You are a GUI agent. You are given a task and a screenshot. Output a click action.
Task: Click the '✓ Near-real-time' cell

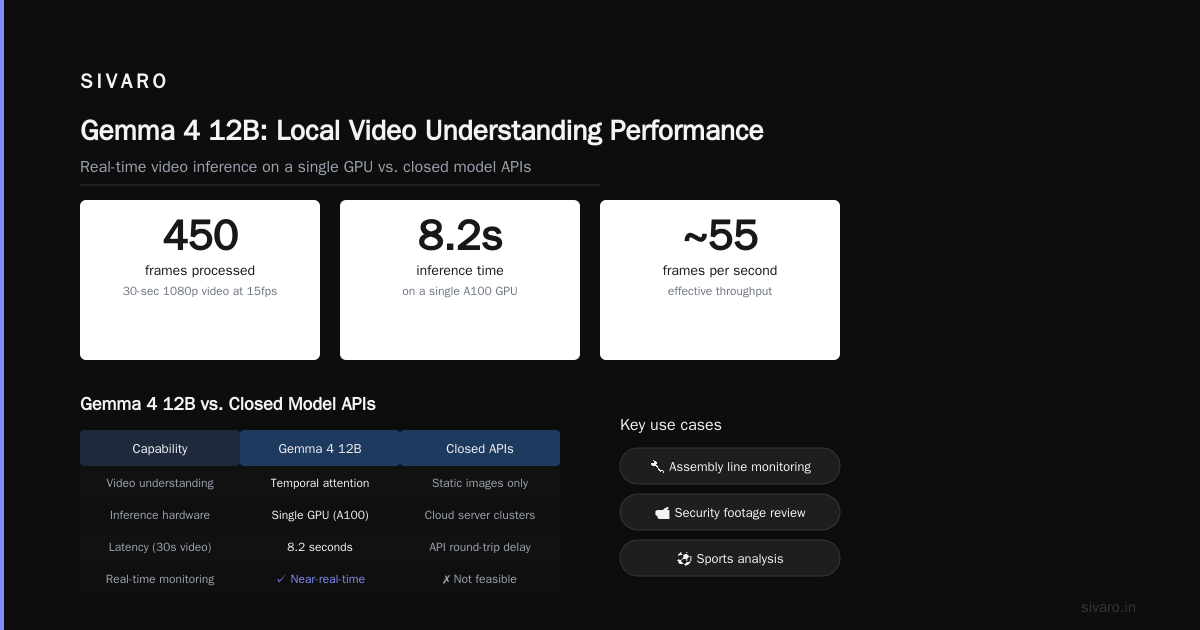[x=320, y=579]
